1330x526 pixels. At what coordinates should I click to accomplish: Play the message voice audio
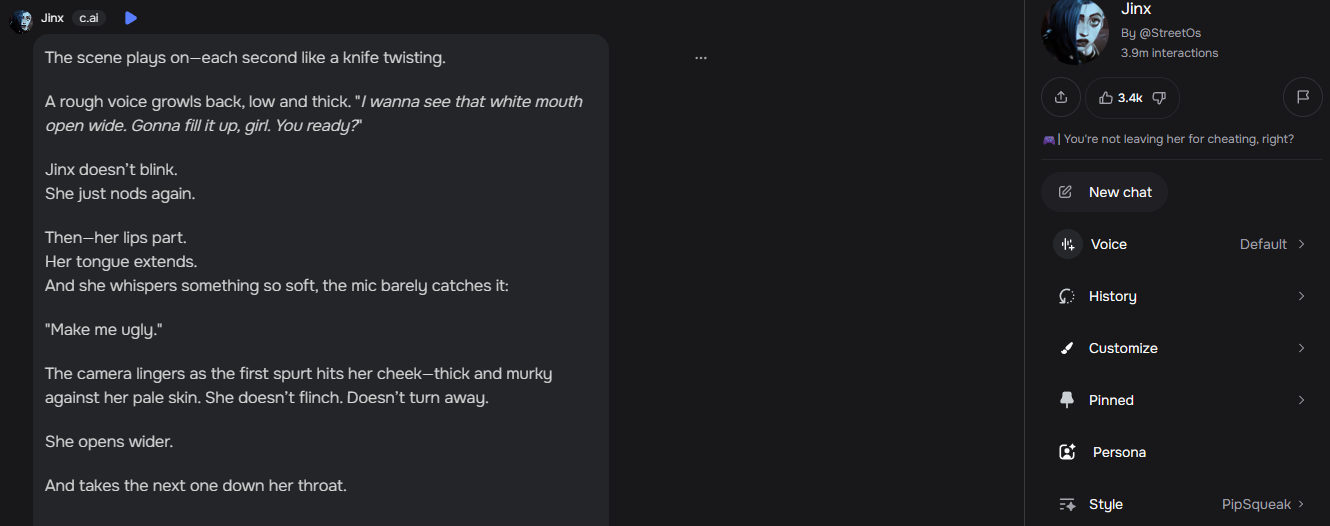[x=131, y=18]
